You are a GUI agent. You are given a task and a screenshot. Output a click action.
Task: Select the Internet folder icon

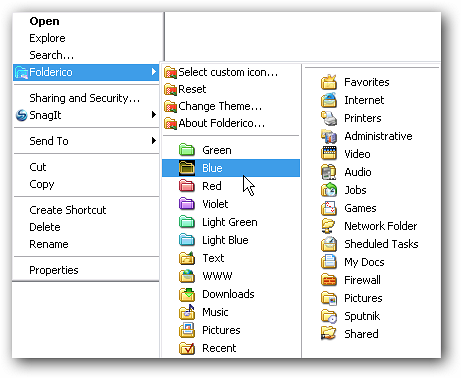coord(329,100)
